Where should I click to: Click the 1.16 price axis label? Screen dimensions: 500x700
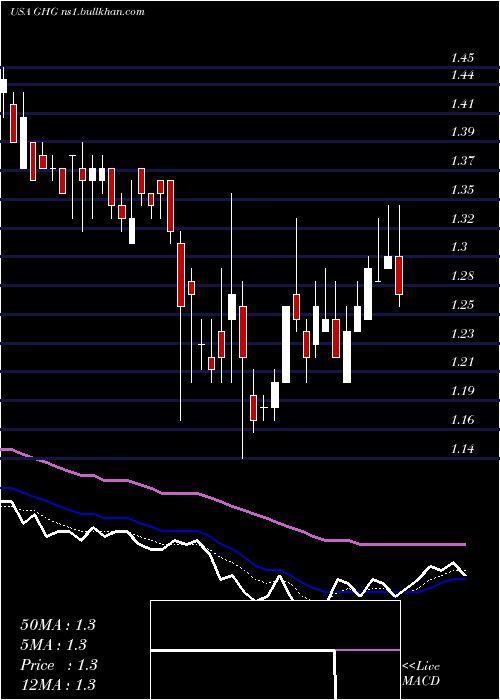point(462,420)
